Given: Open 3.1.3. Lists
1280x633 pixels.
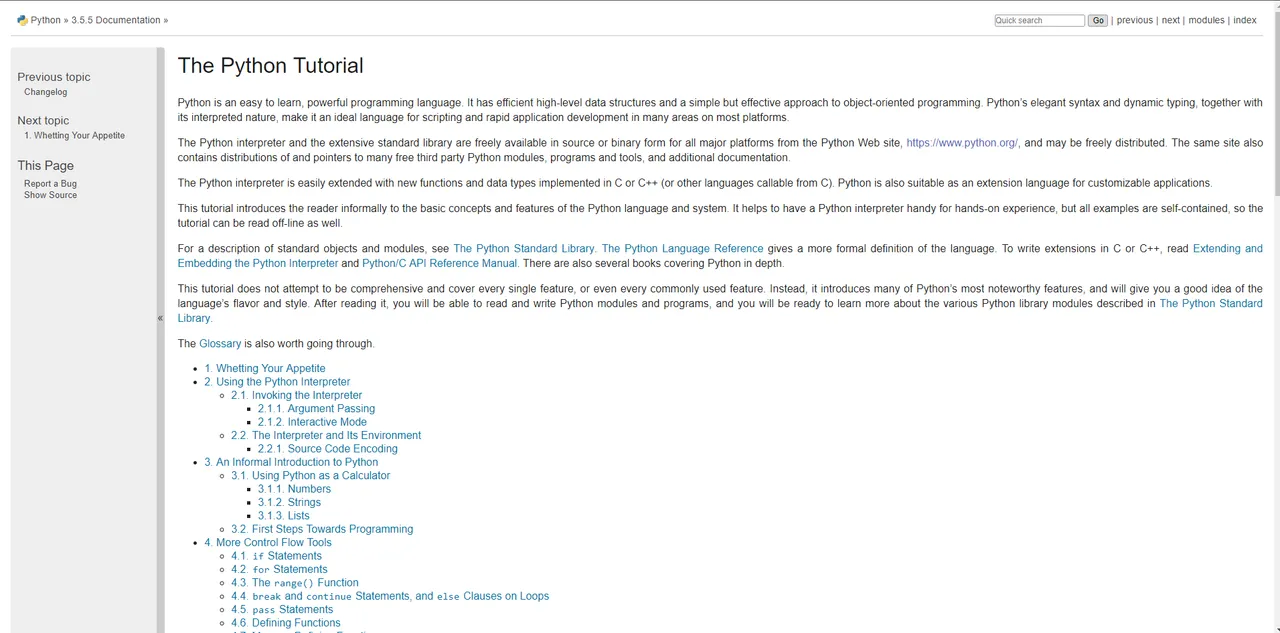Looking at the screenshot, I should [x=283, y=516].
